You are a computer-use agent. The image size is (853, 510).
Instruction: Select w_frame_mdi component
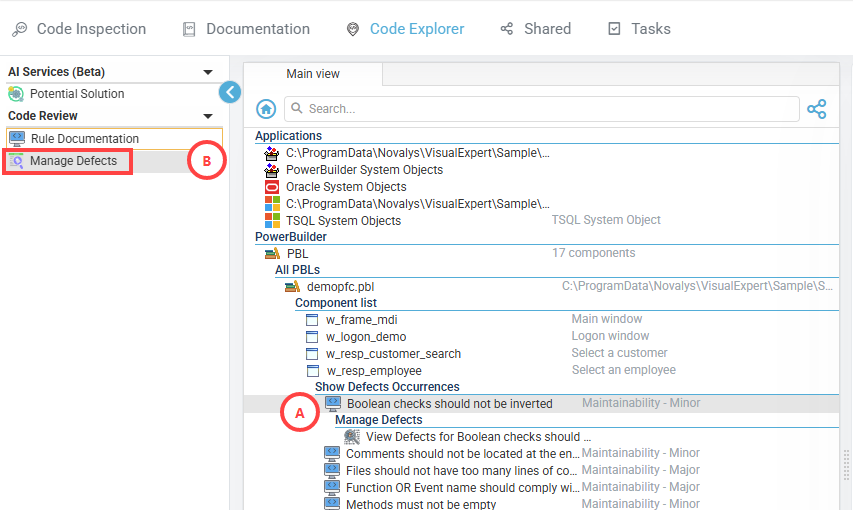362,320
